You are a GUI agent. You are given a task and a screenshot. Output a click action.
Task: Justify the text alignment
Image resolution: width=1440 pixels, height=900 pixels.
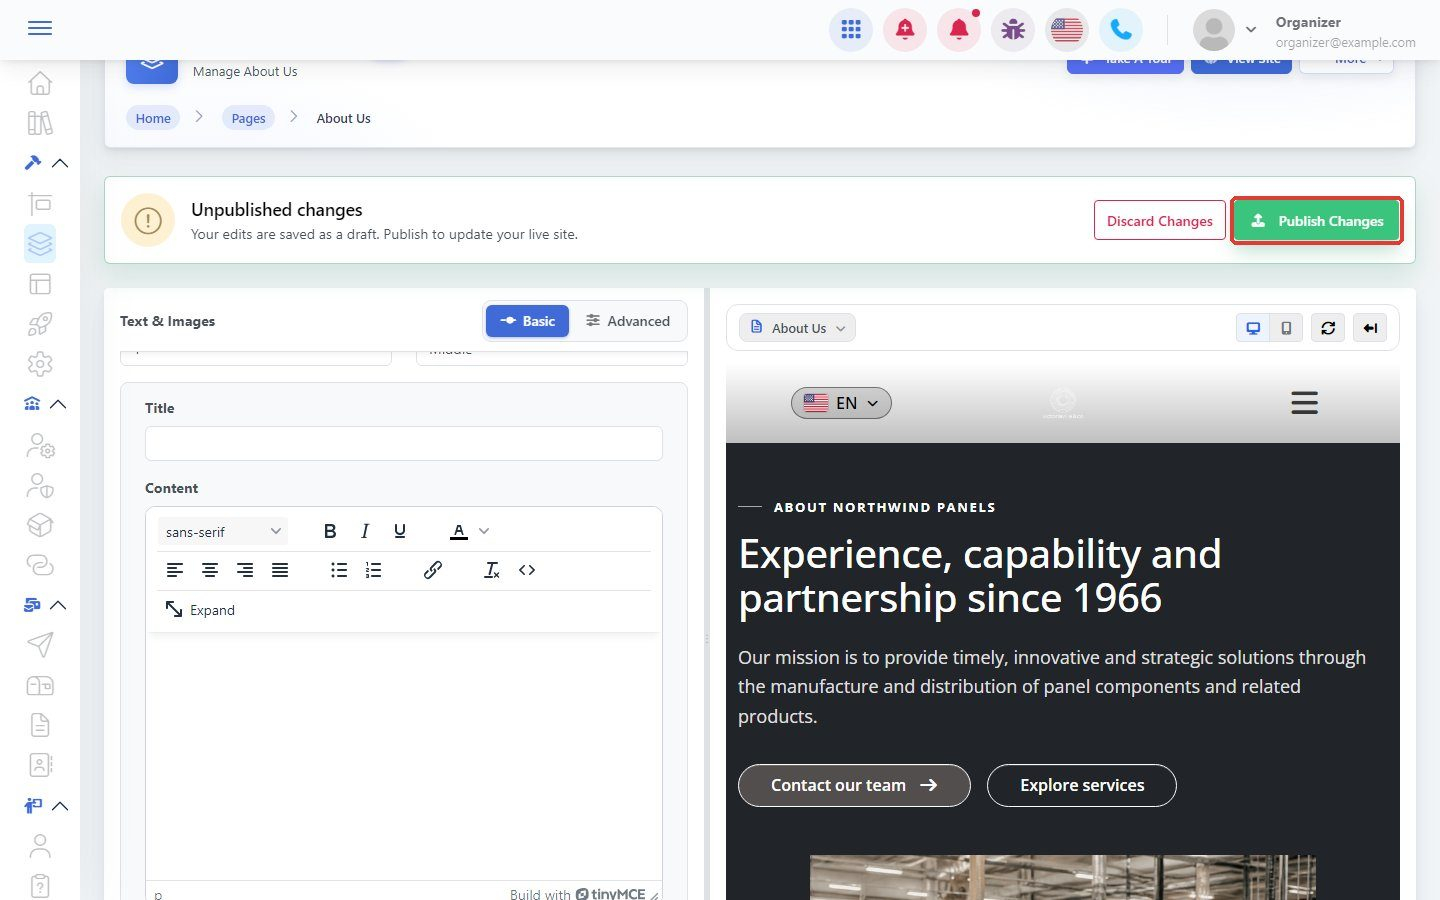tap(280, 570)
